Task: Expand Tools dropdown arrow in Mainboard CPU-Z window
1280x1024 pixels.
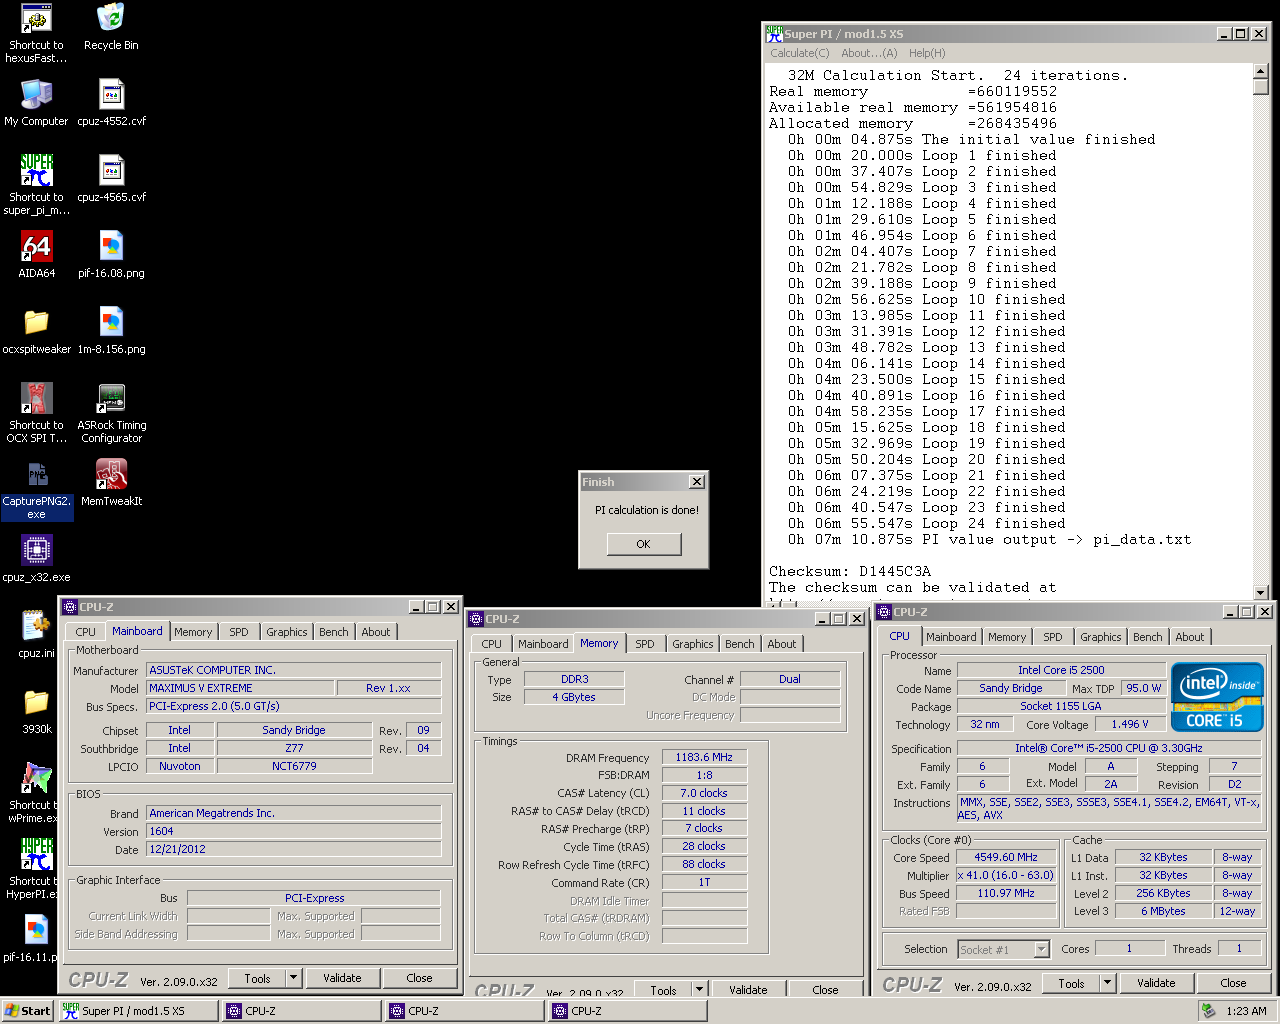Action: coord(294,978)
